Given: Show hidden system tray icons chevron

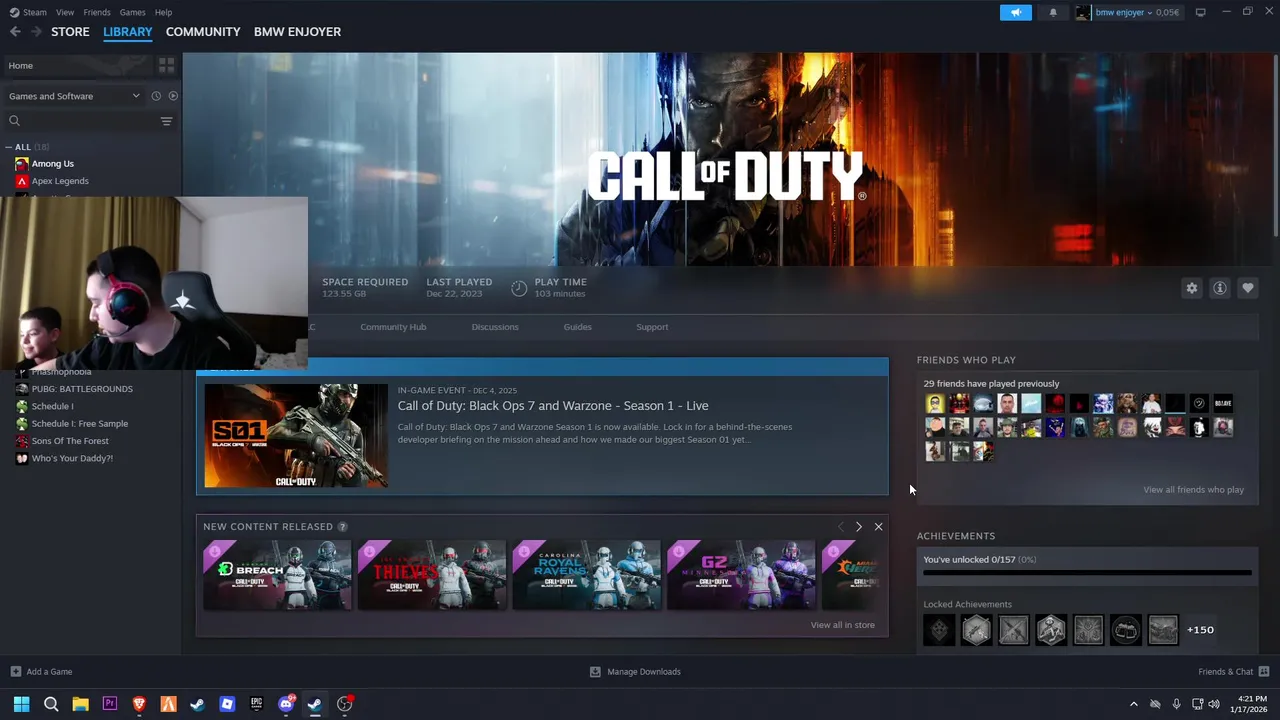Looking at the screenshot, I should pyautogui.click(x=1133, y=704).
